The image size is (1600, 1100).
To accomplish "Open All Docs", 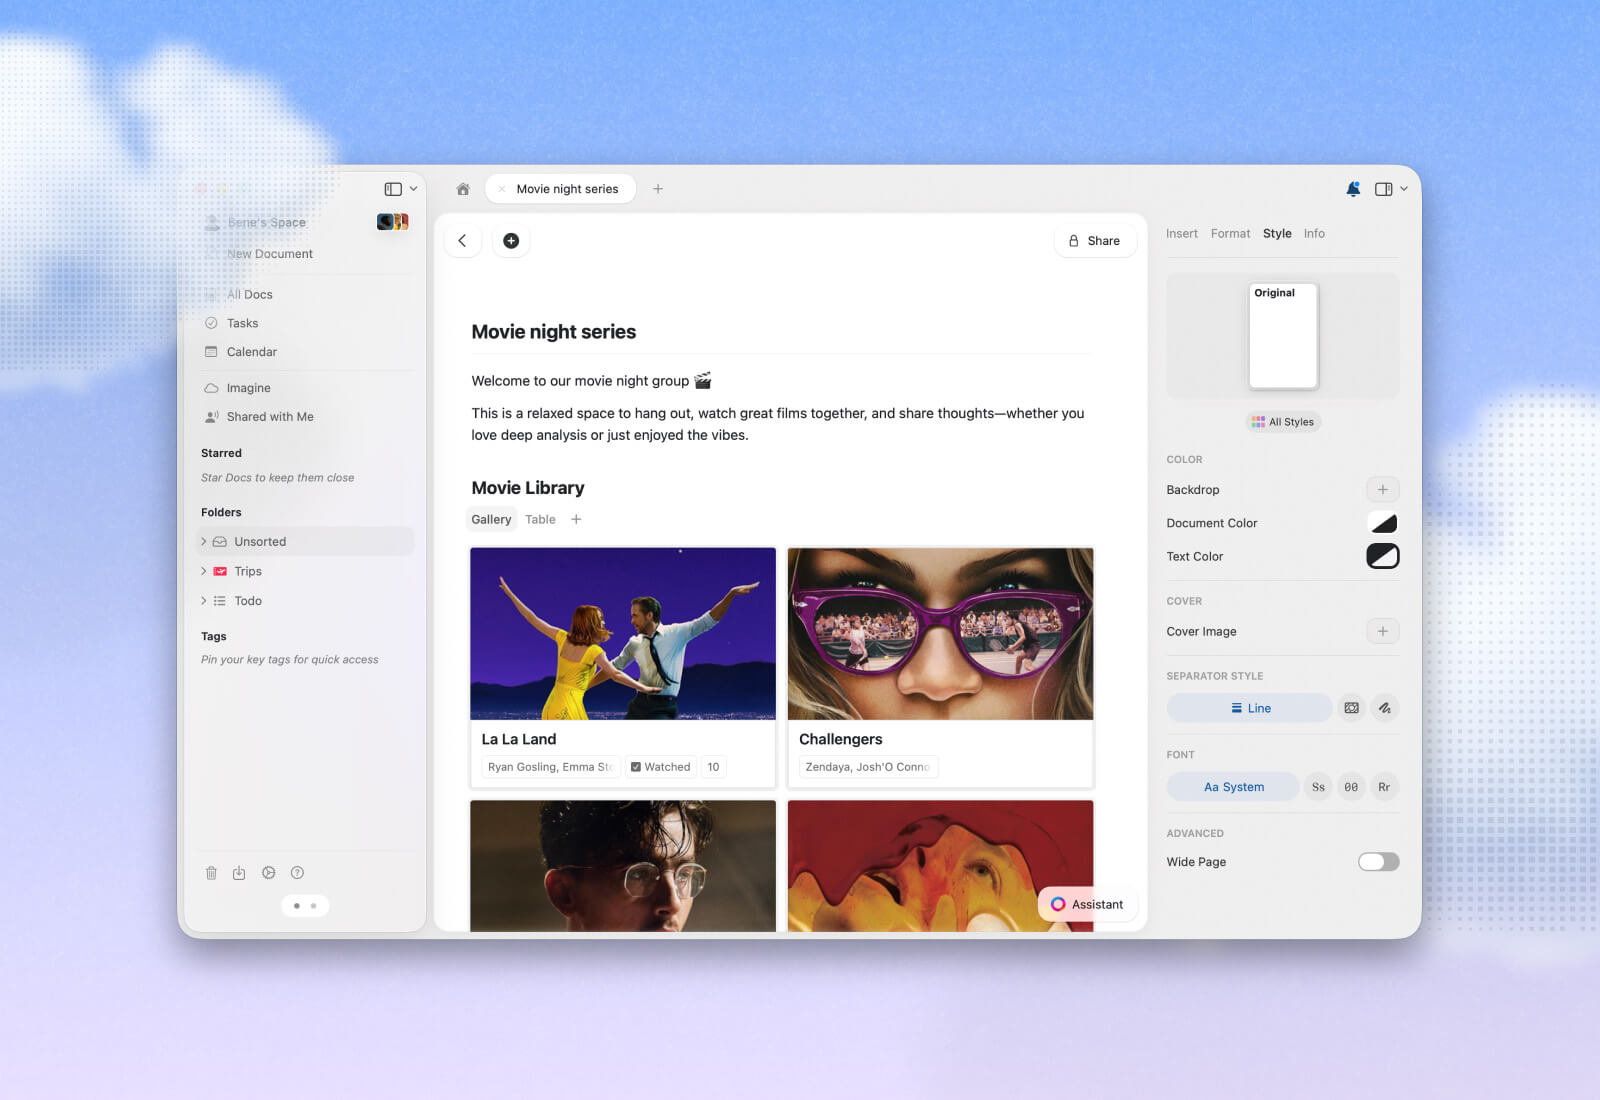I will click(249, 295).
